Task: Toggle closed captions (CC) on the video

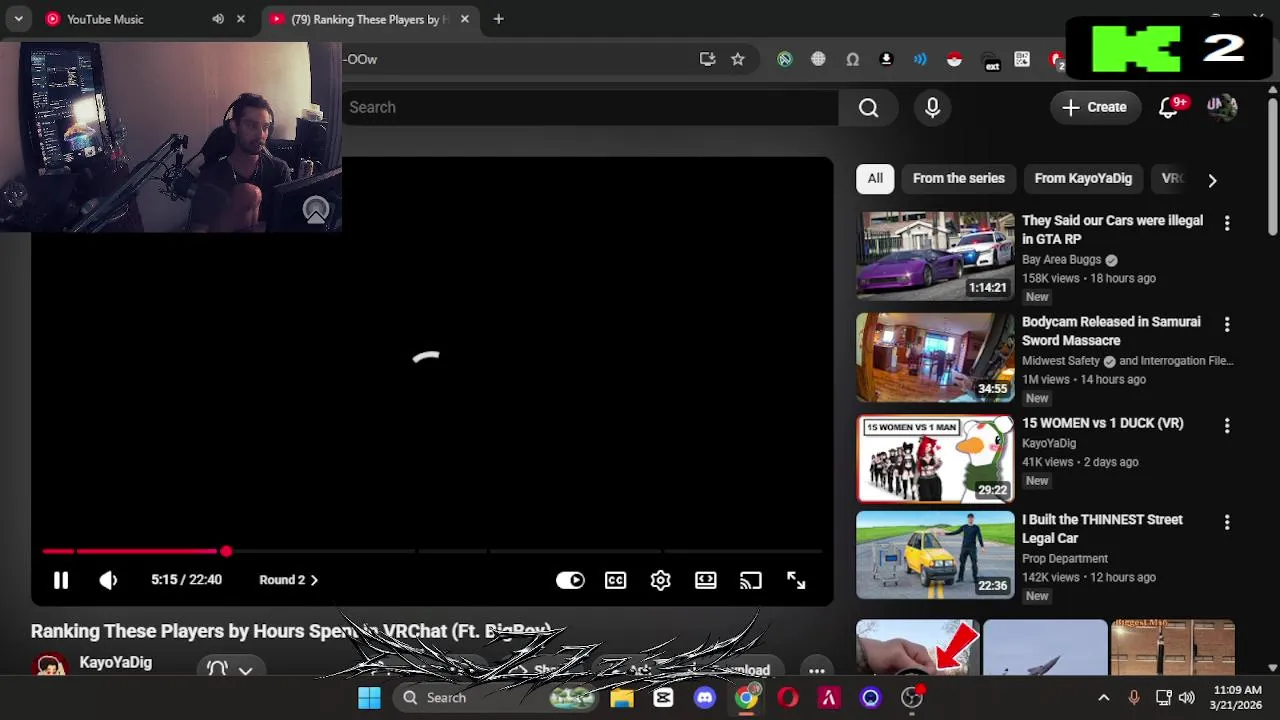Action: tap(615, 580)
